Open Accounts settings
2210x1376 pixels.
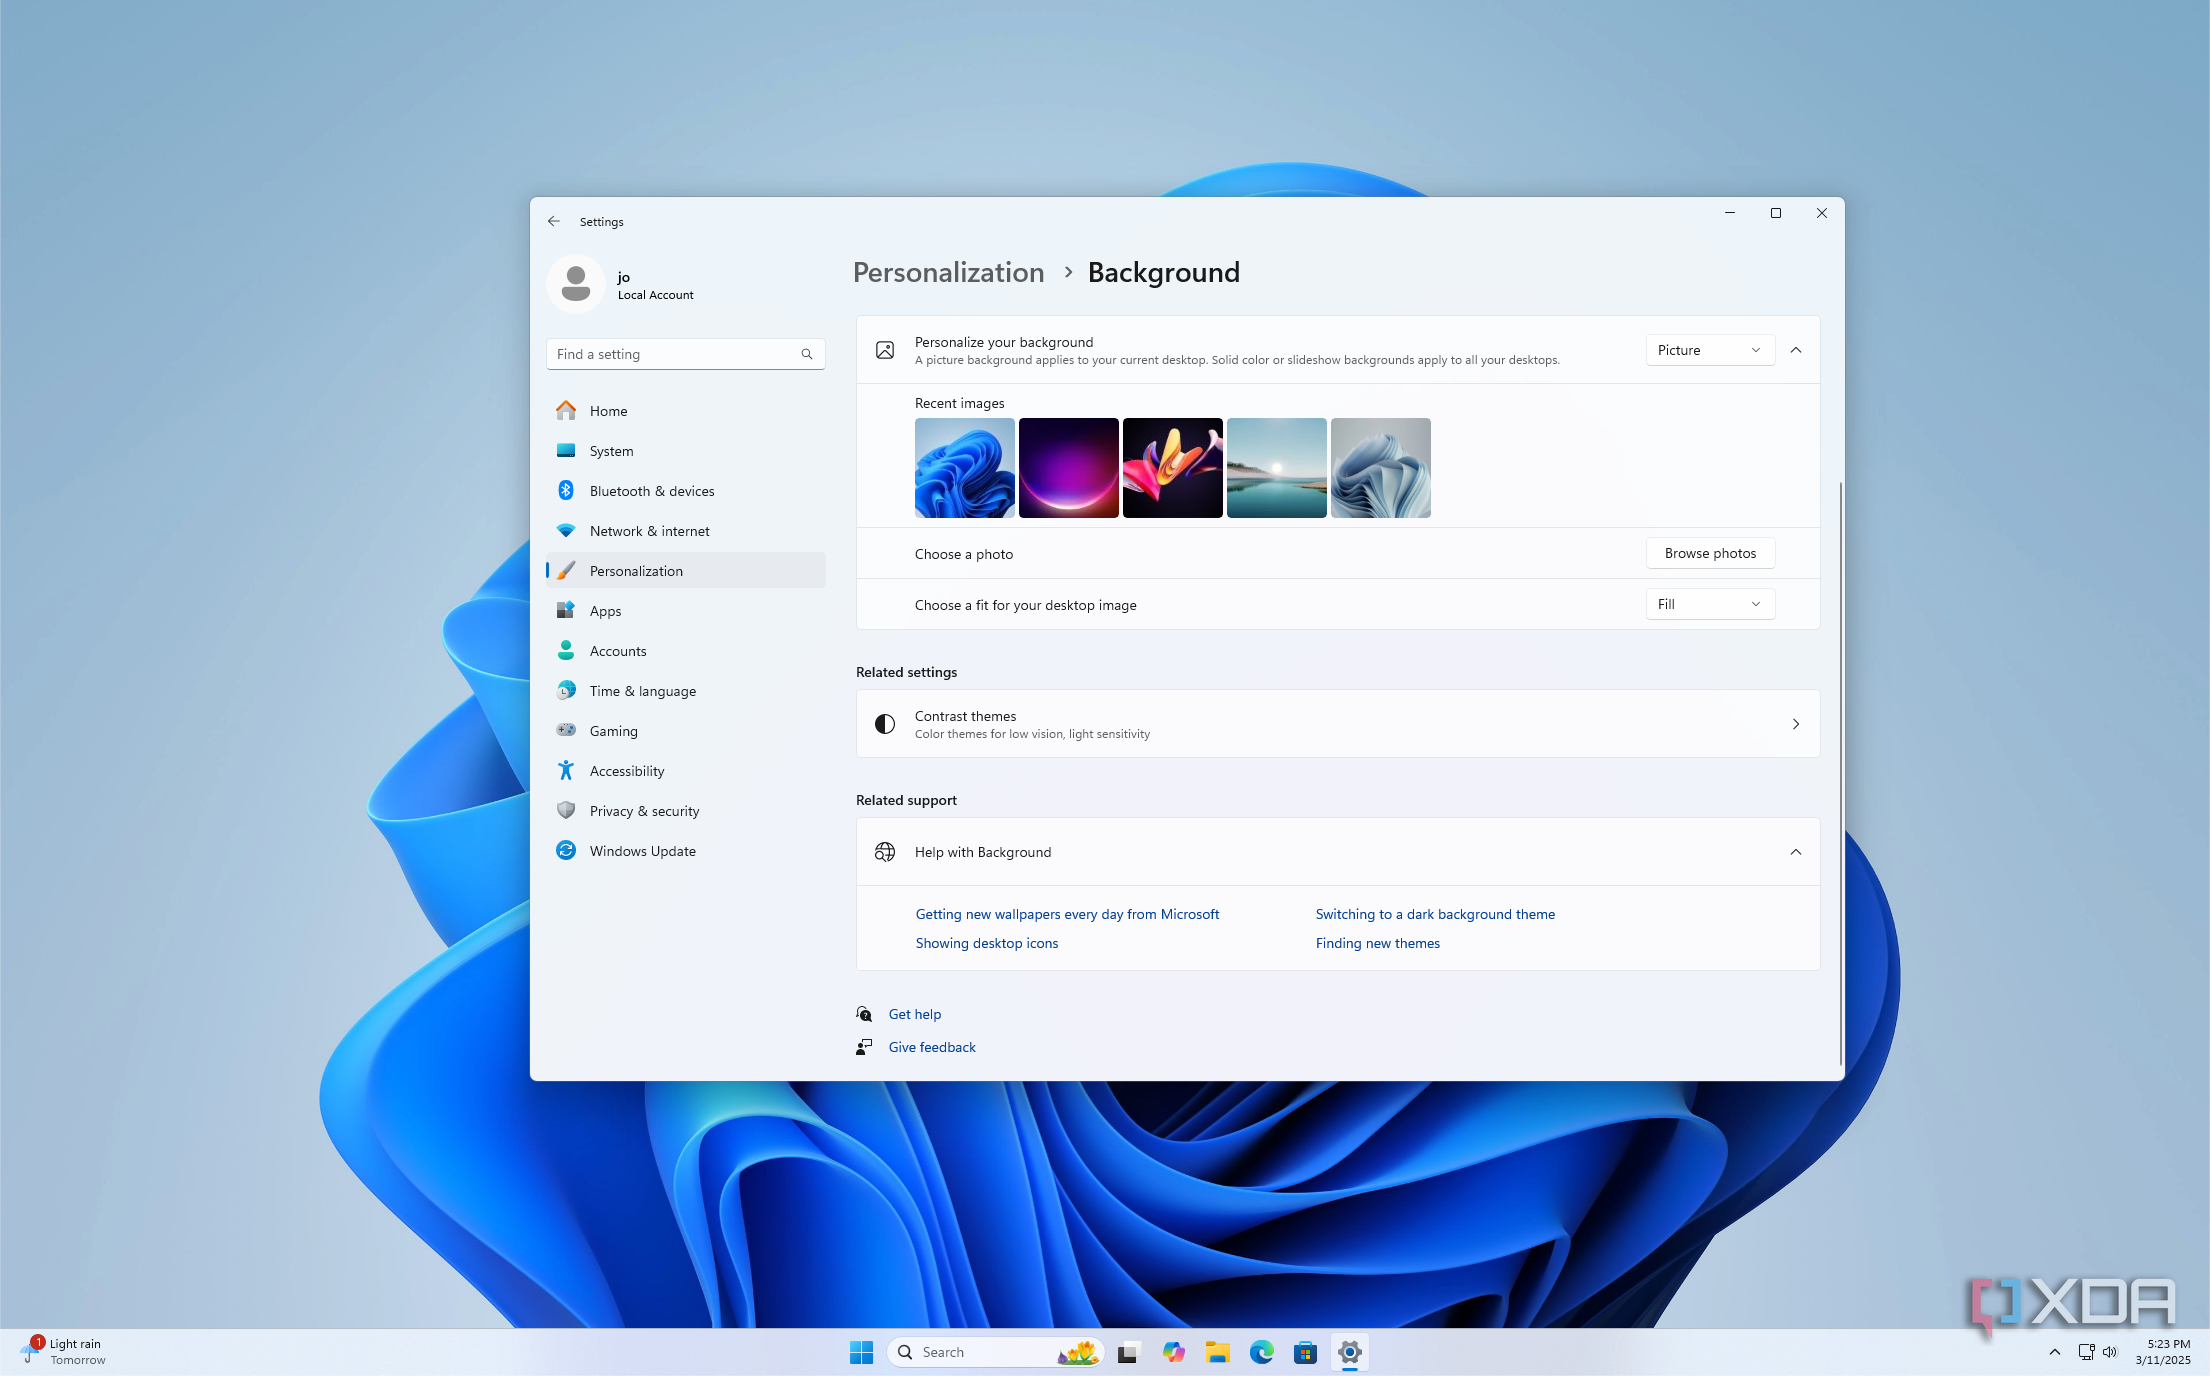686,651
